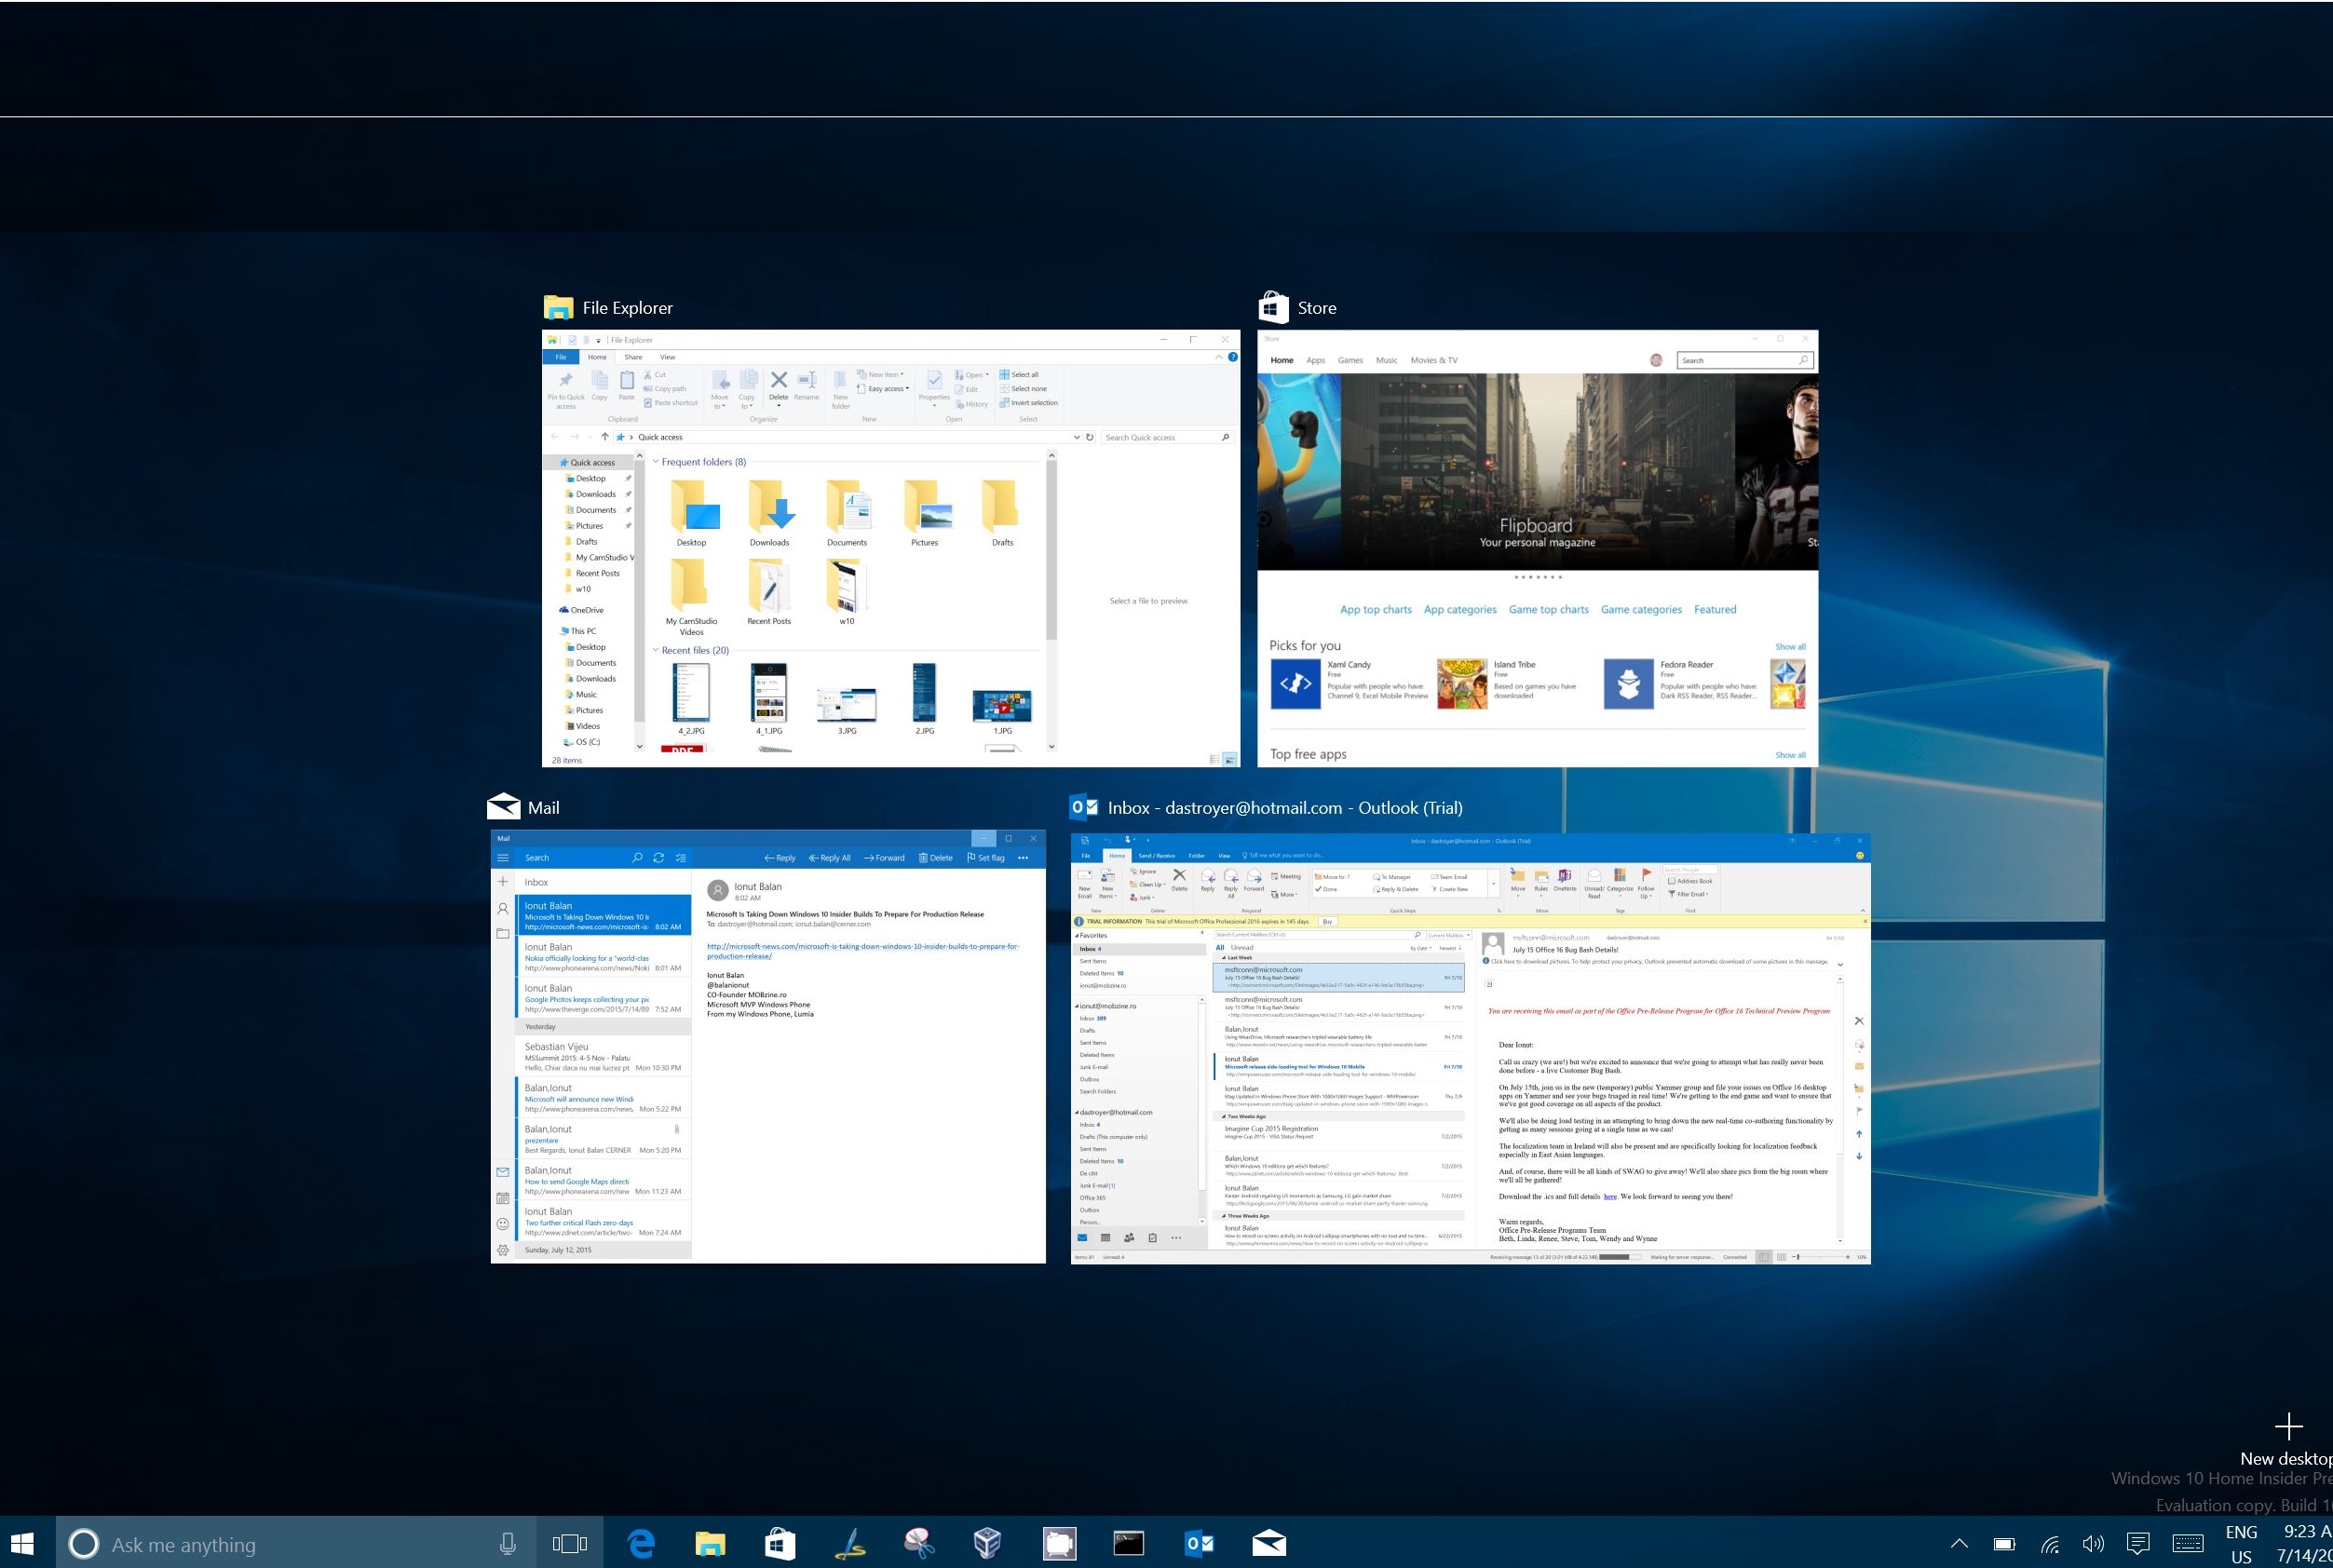Image resolution: width=2333 pixels, height=1568 pixels.
Task: Click the Store shopping bag taskbar icon
Action: [779, 1543]
